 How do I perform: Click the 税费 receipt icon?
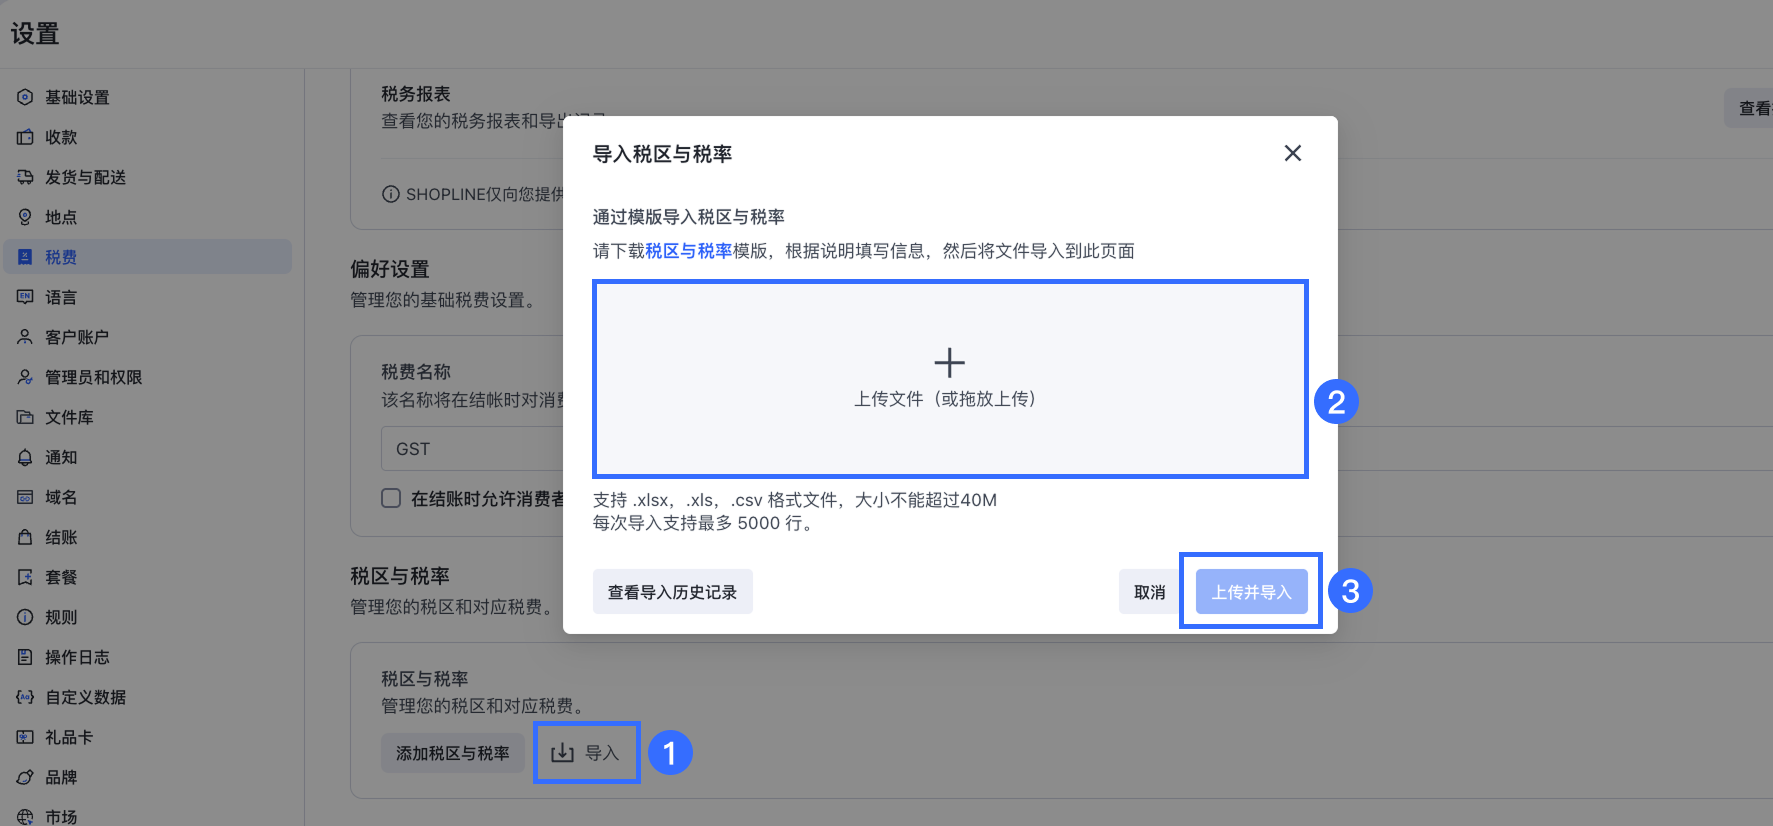pyautogui.click(x=25, y=257)
